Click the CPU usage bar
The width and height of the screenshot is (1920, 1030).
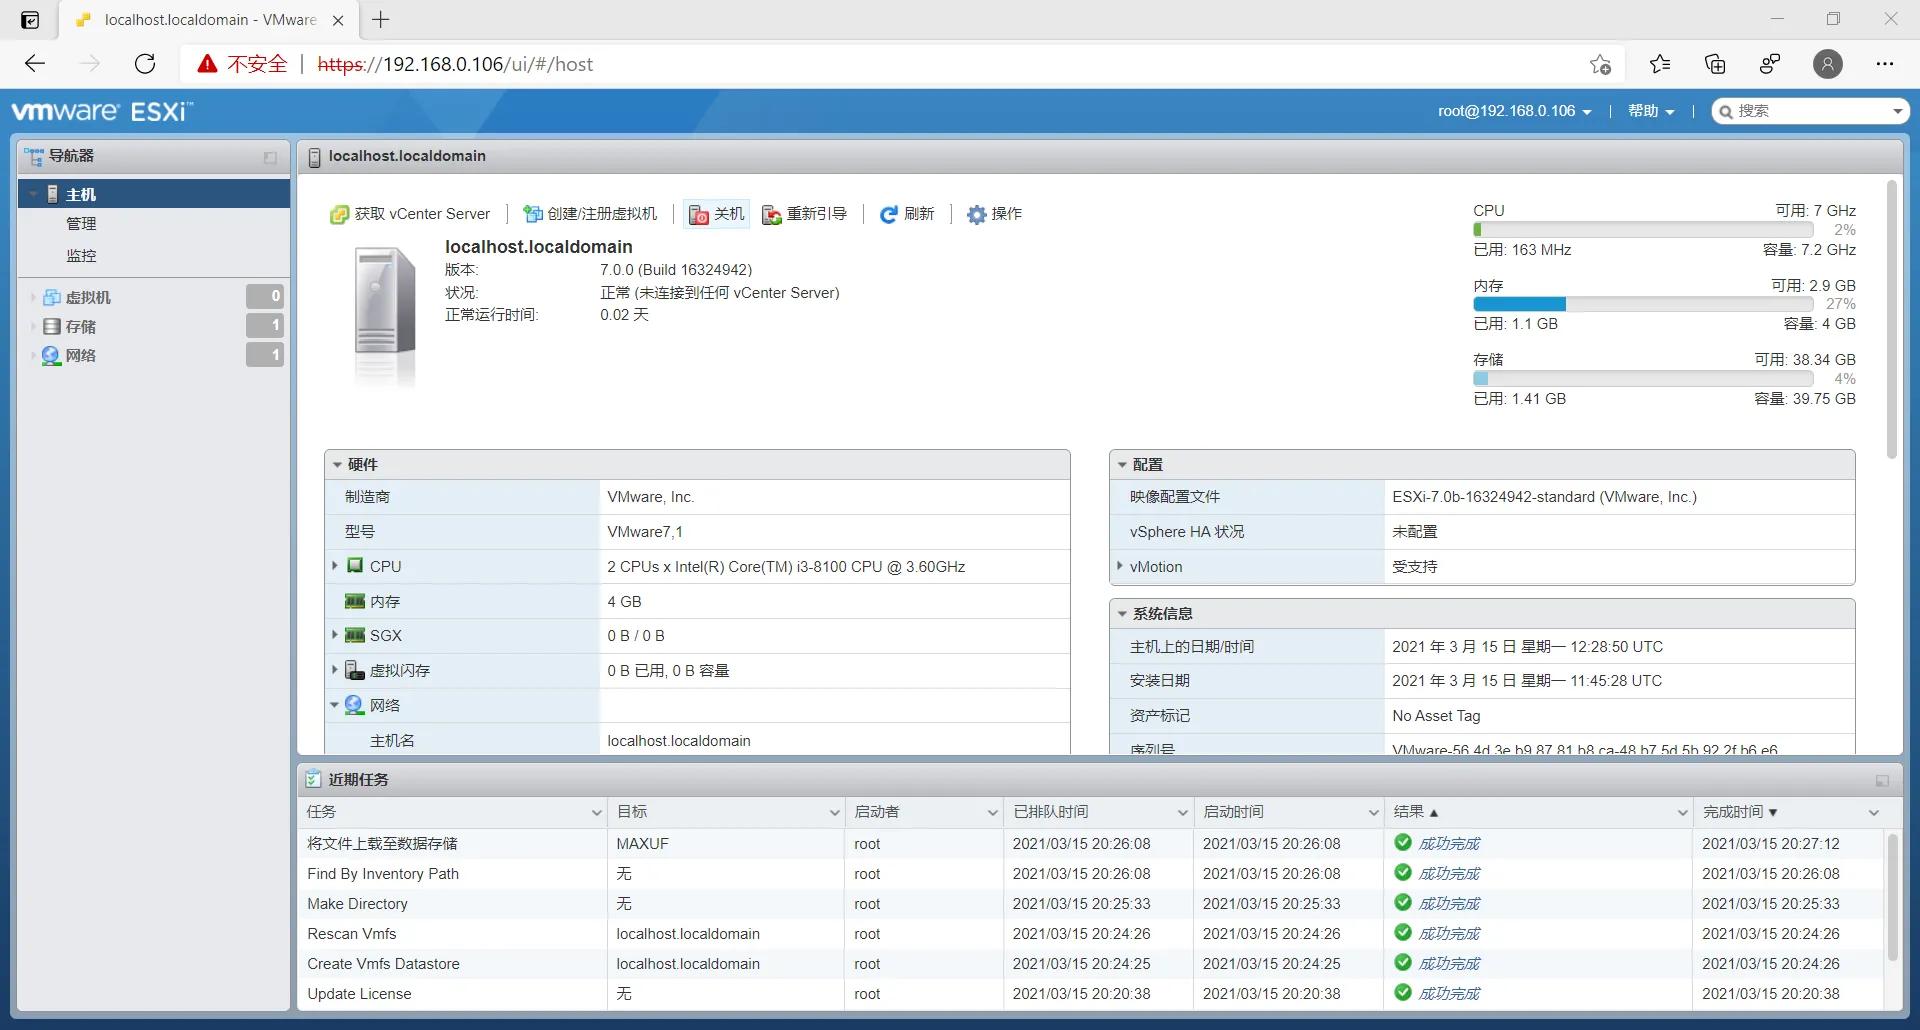[x=1643, y=230]
